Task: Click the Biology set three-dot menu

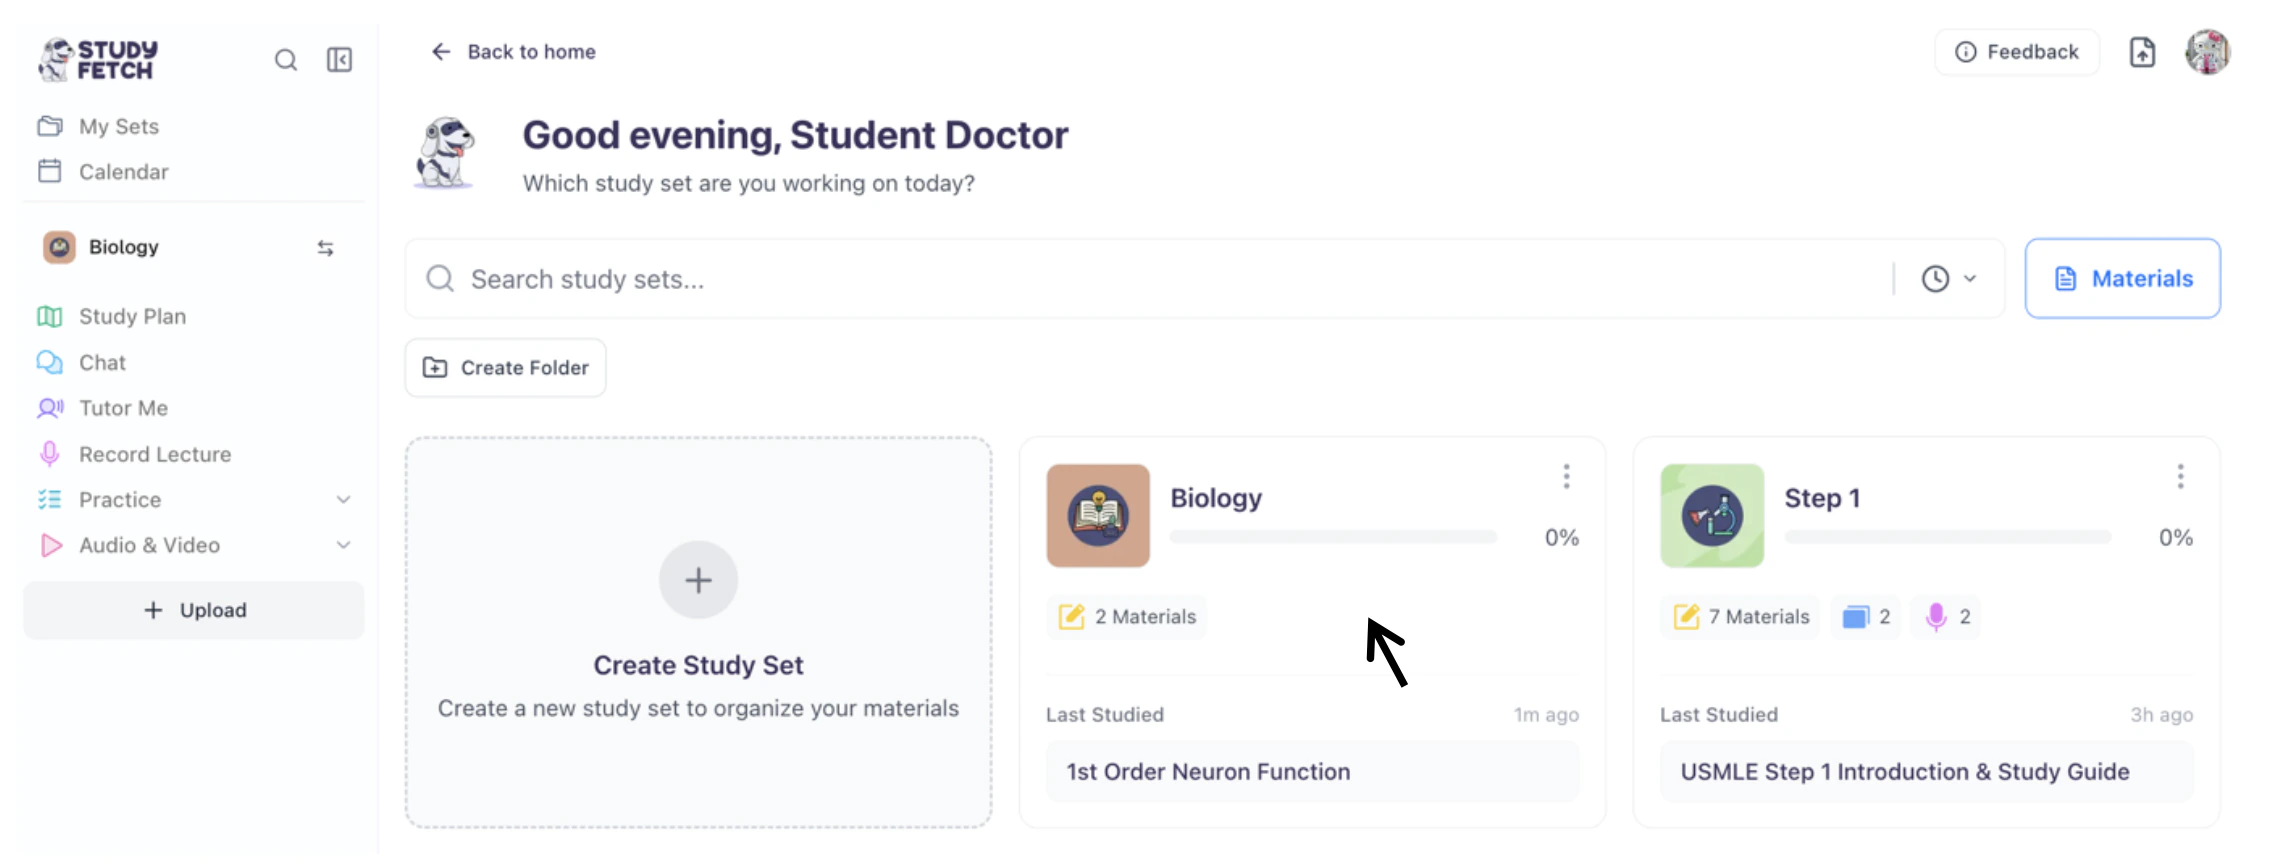Action: click(1566, 477)
